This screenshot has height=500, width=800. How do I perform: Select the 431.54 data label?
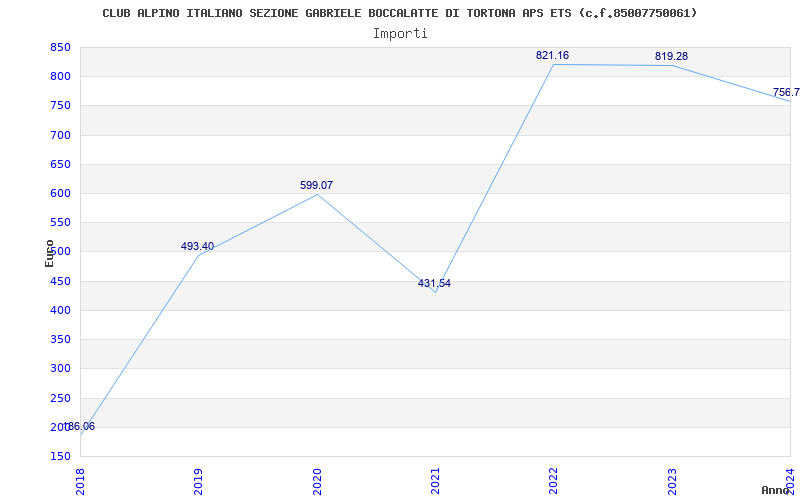coord(434,283)
